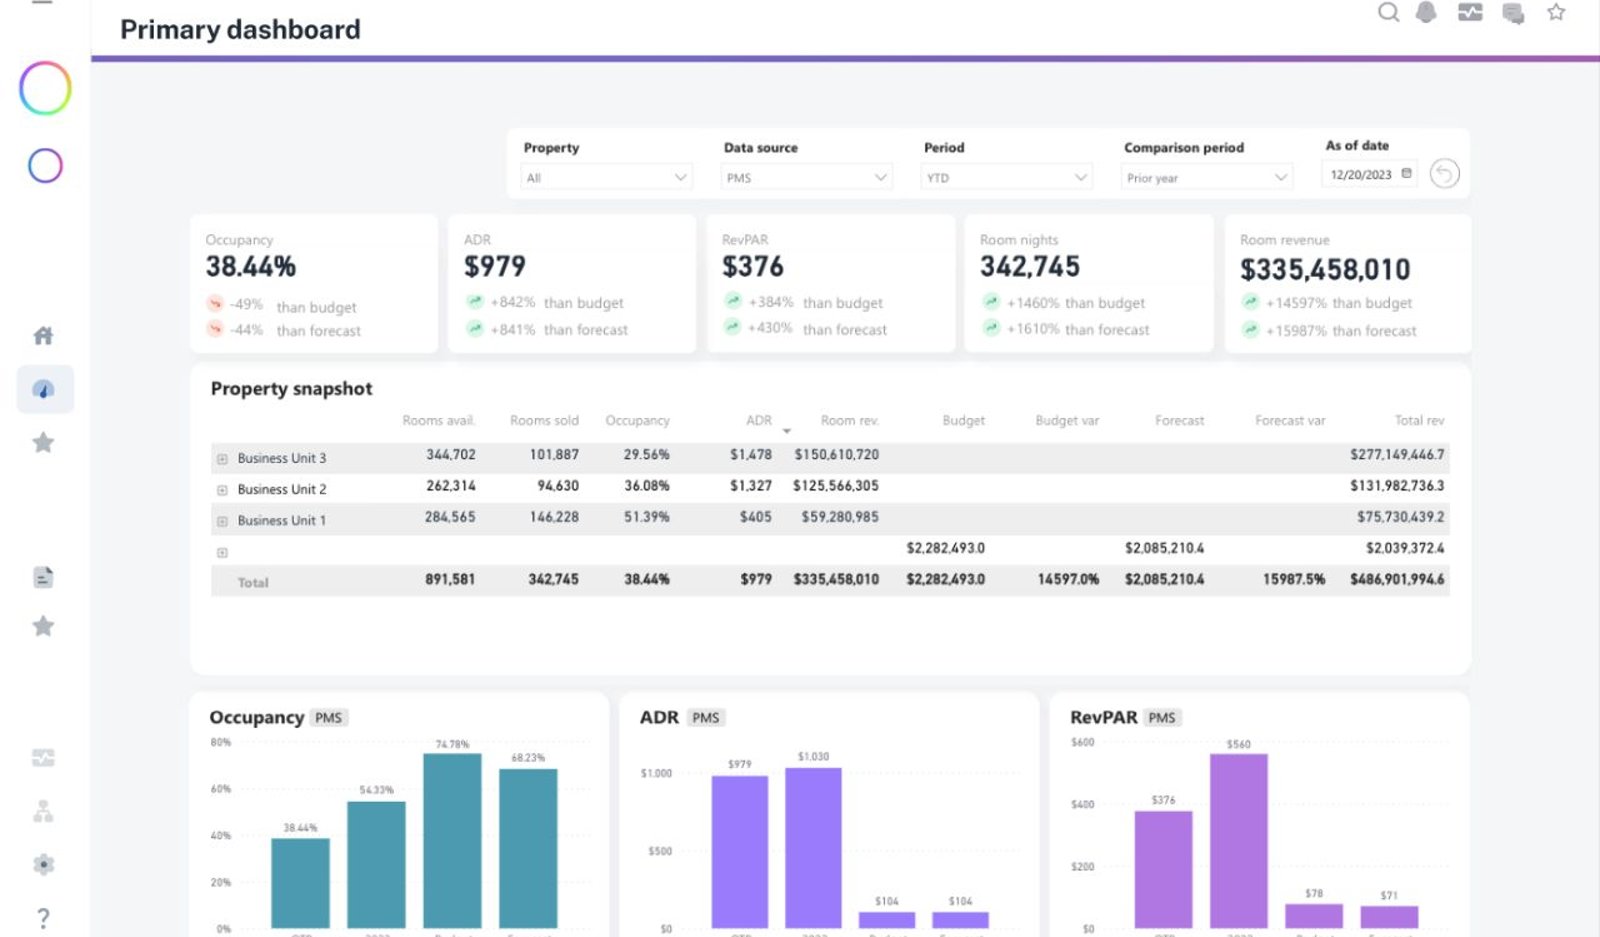Open help via the question mark icon

pyautogui.click(x=43, y=918)
